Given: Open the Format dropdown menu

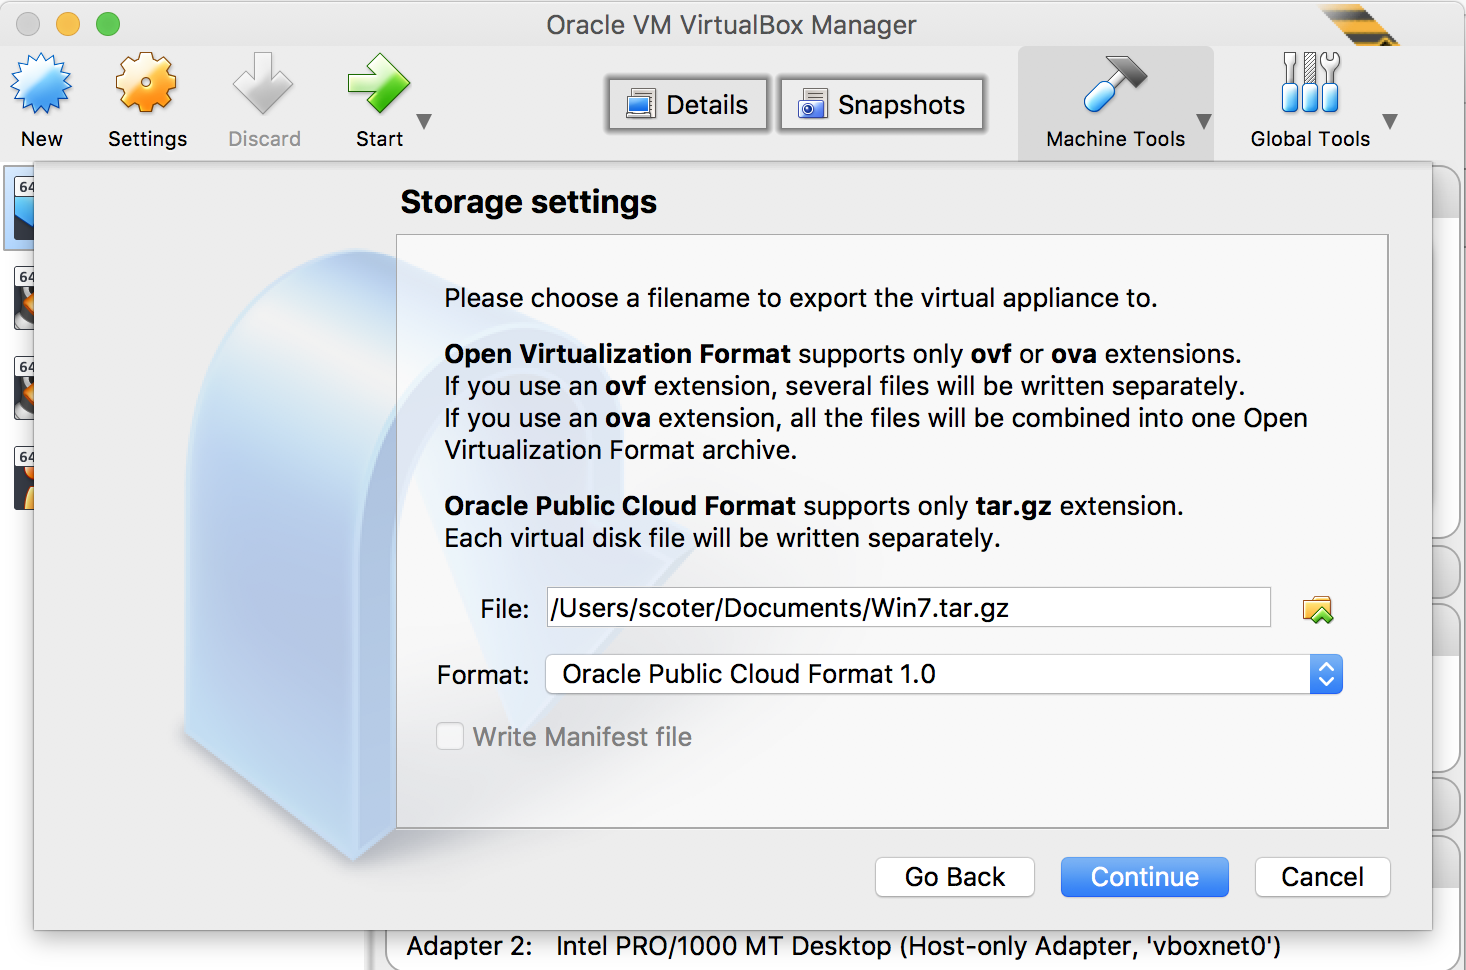Looking at the screenshot, I should click(943, 675).
